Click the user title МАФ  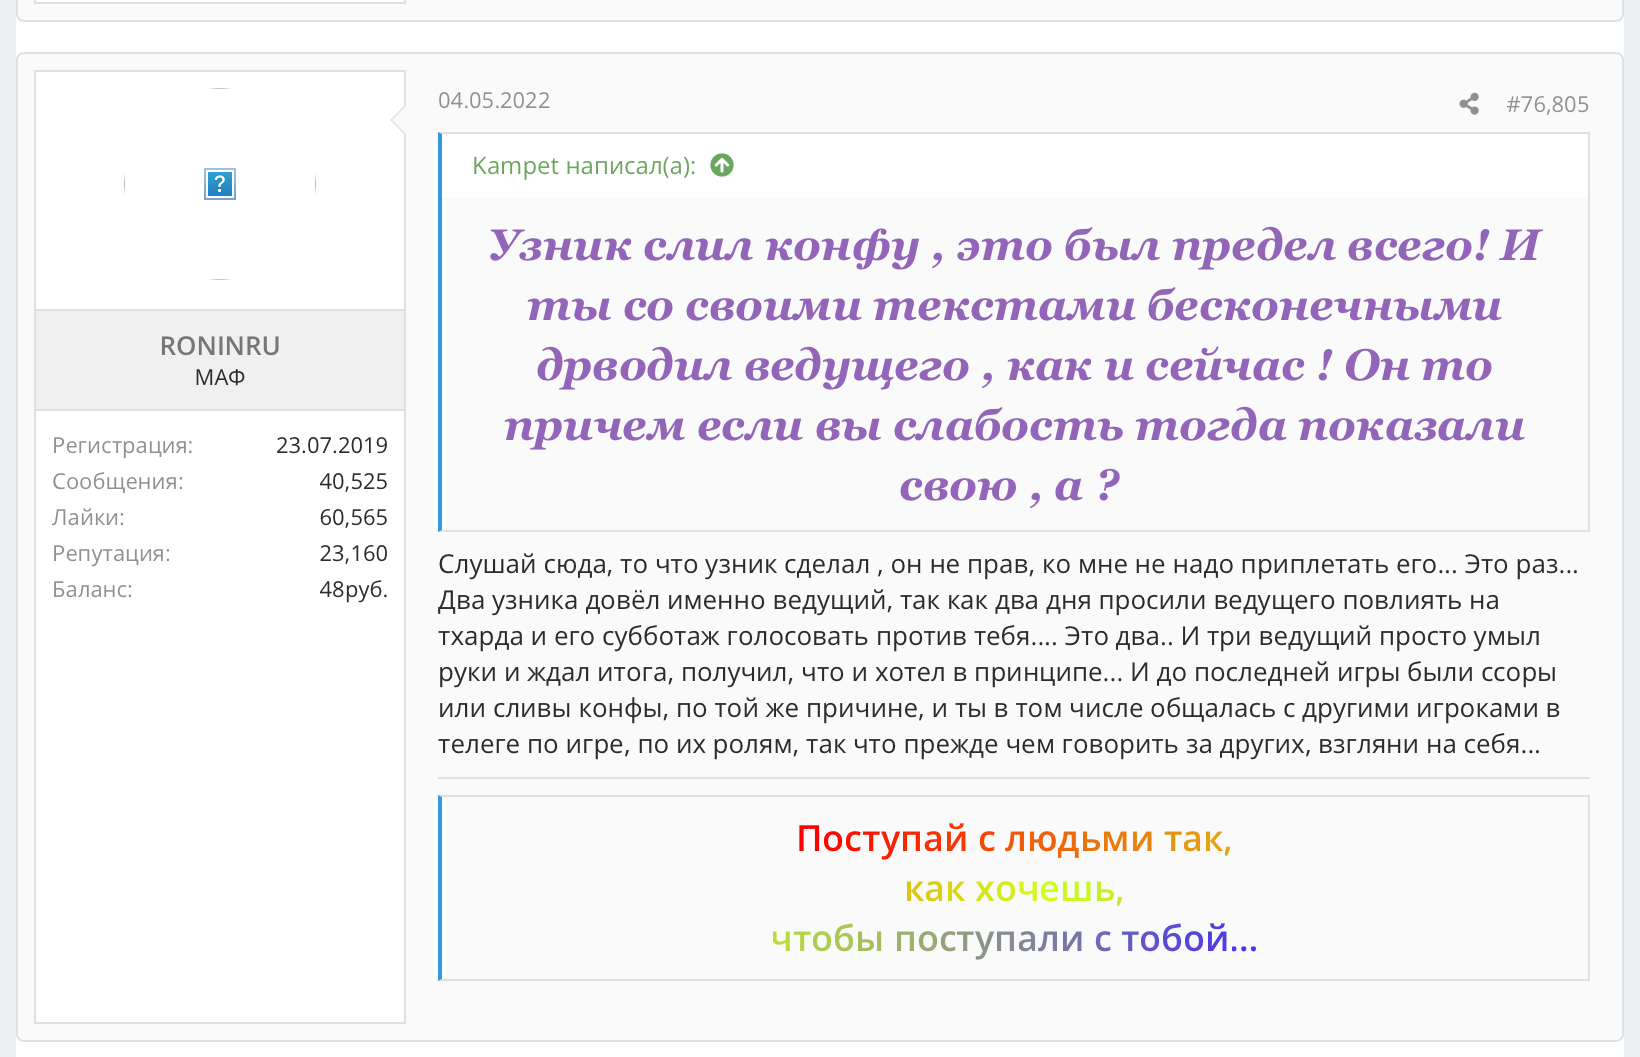click(220, 377)
